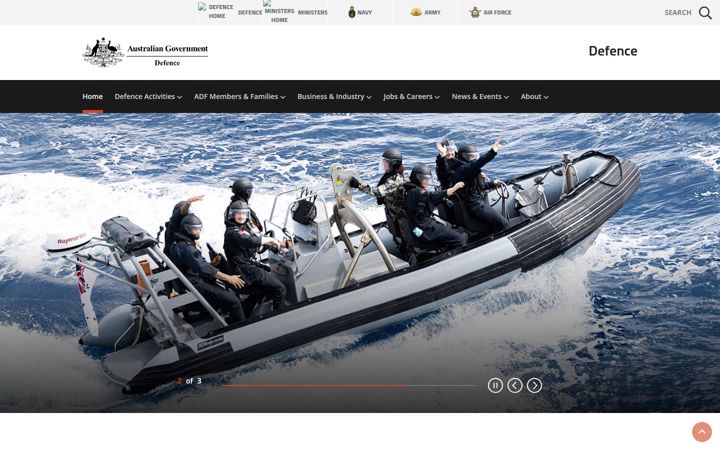This screenshot has height=450, width=720.
Task: Pause the hero image slideshow
Action: [x=495, y=385]
